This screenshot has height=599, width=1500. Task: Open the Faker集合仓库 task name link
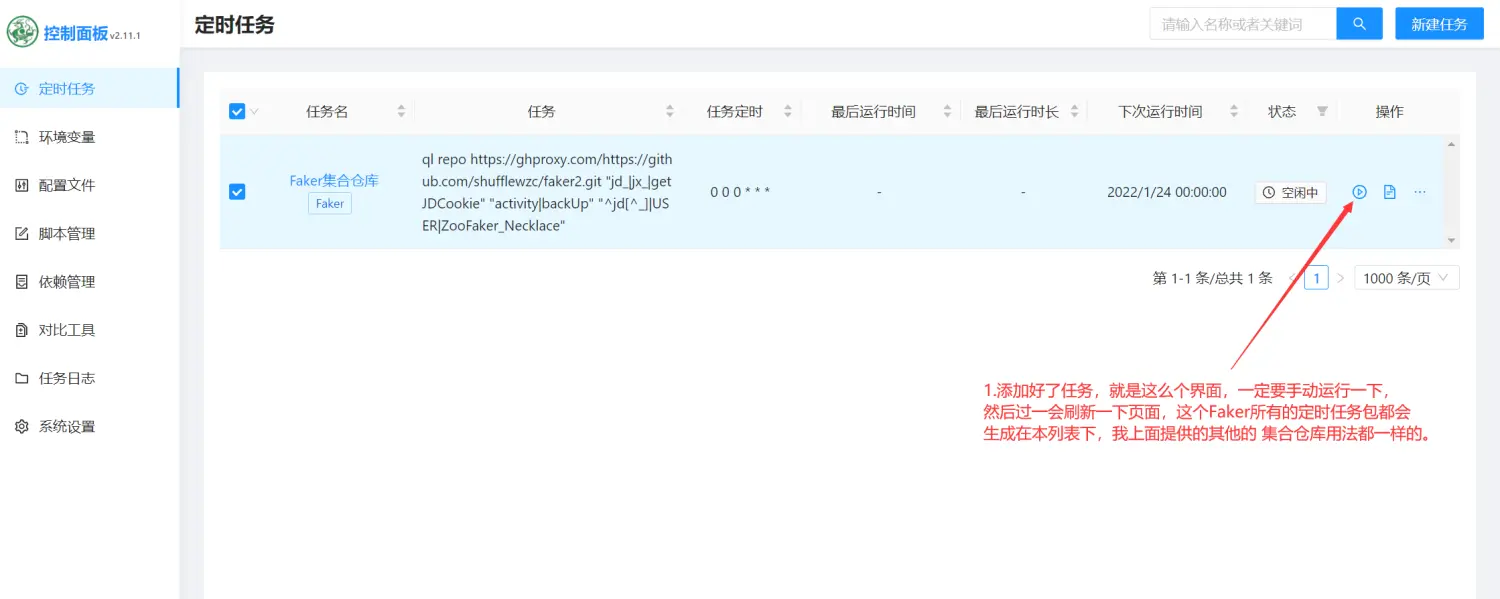click(334, 181)
